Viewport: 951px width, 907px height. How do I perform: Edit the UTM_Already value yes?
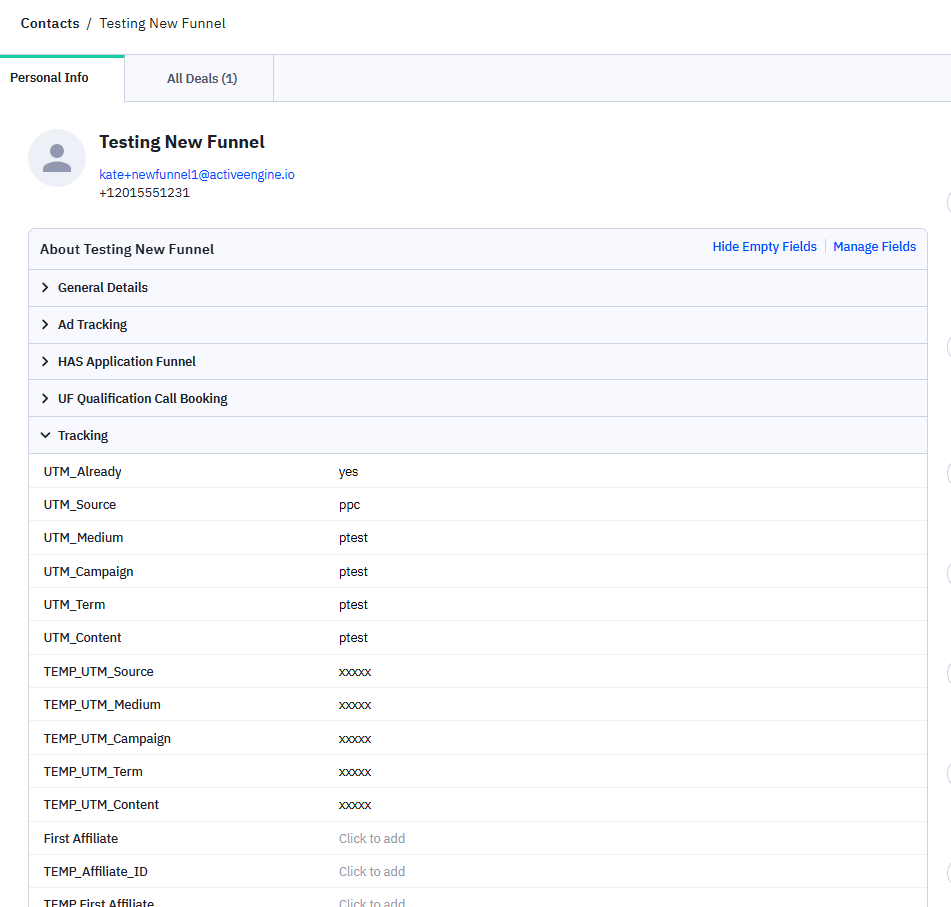tap(348, 471)
